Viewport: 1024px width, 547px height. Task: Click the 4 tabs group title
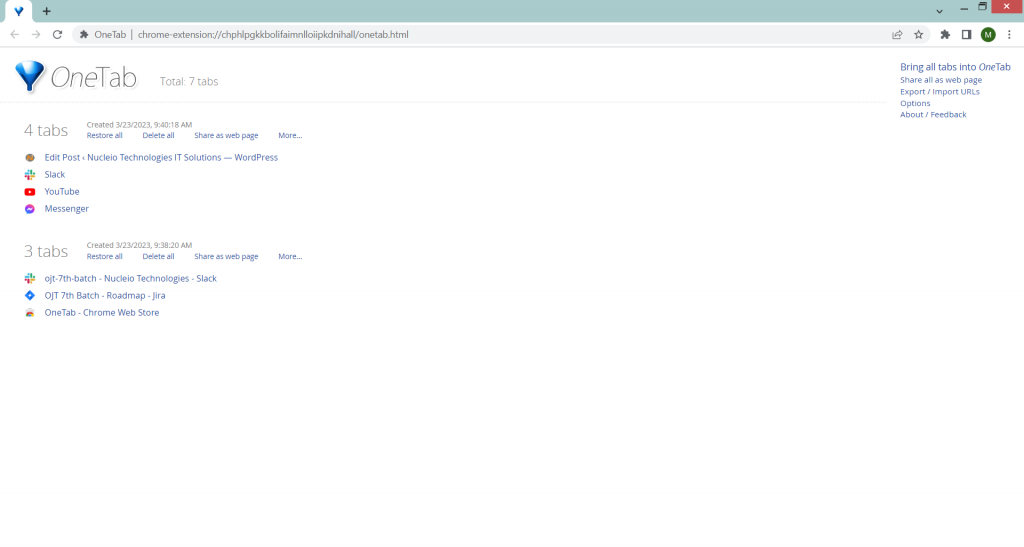(x=46, y=130)
